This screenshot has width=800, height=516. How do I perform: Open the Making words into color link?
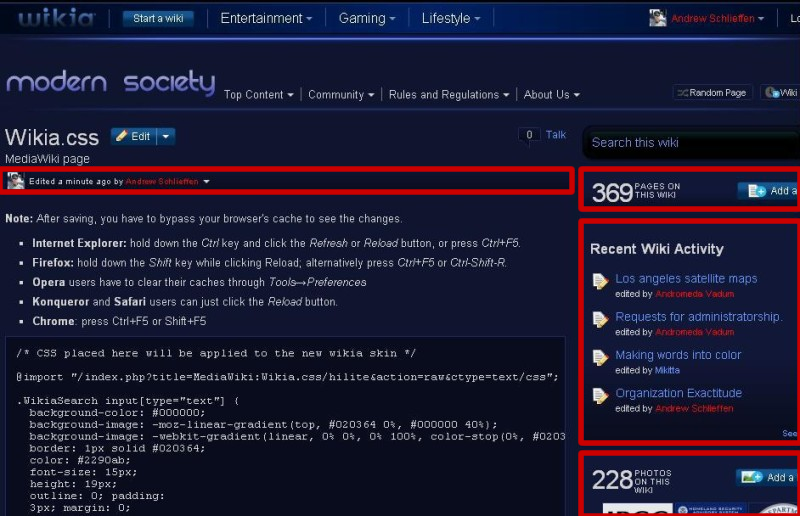(678, 355)
